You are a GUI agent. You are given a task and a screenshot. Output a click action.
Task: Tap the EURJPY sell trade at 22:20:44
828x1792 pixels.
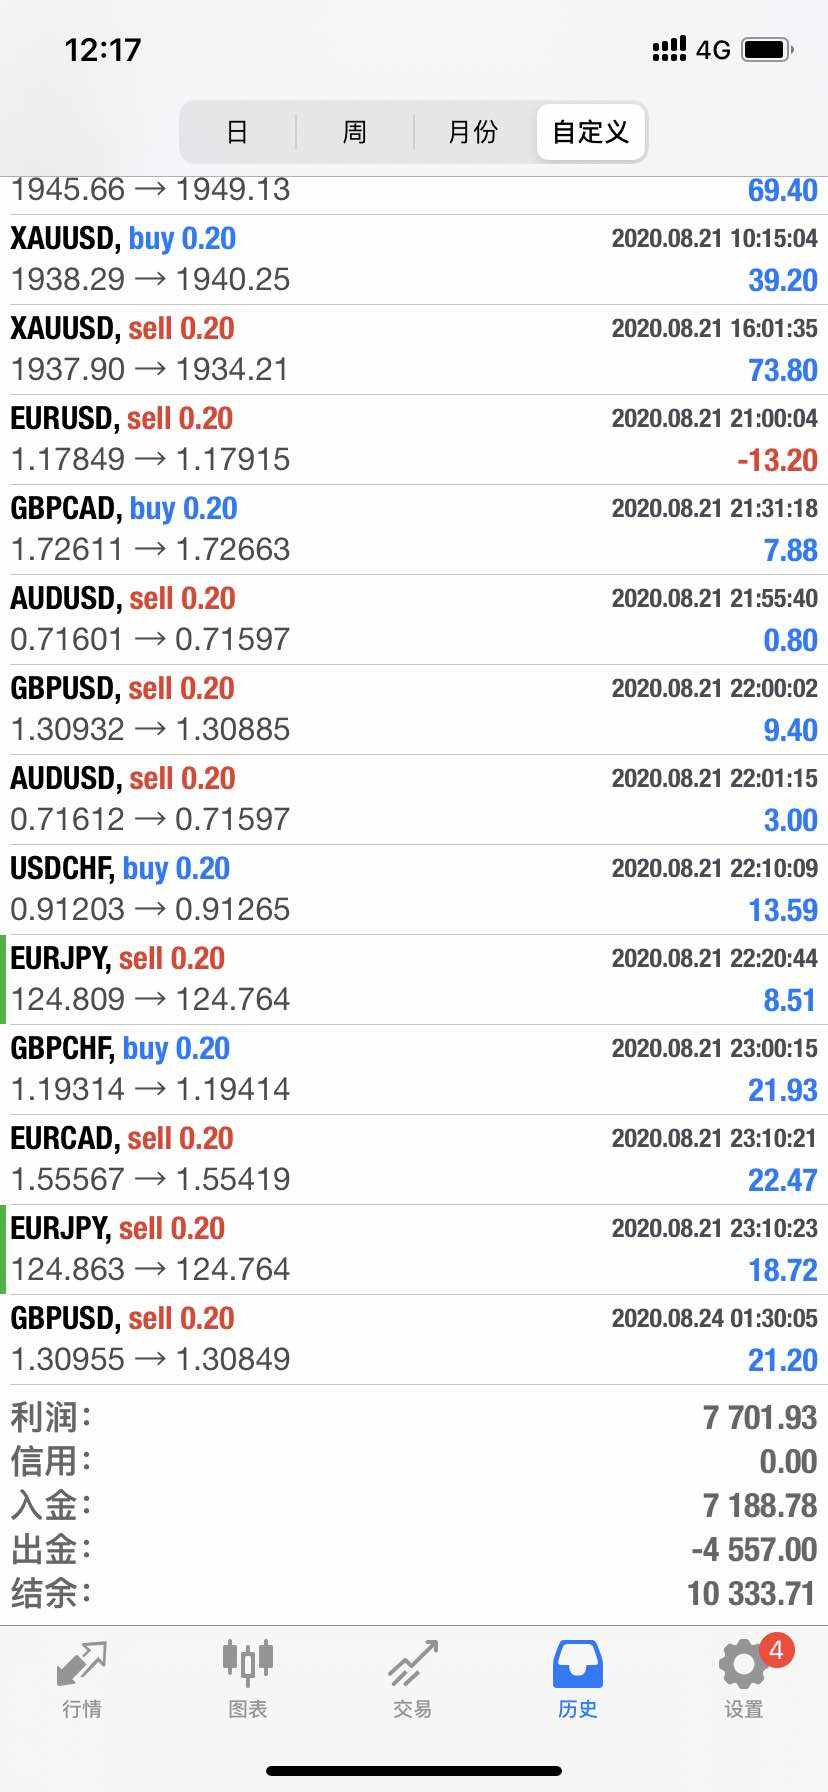[414, 979]
